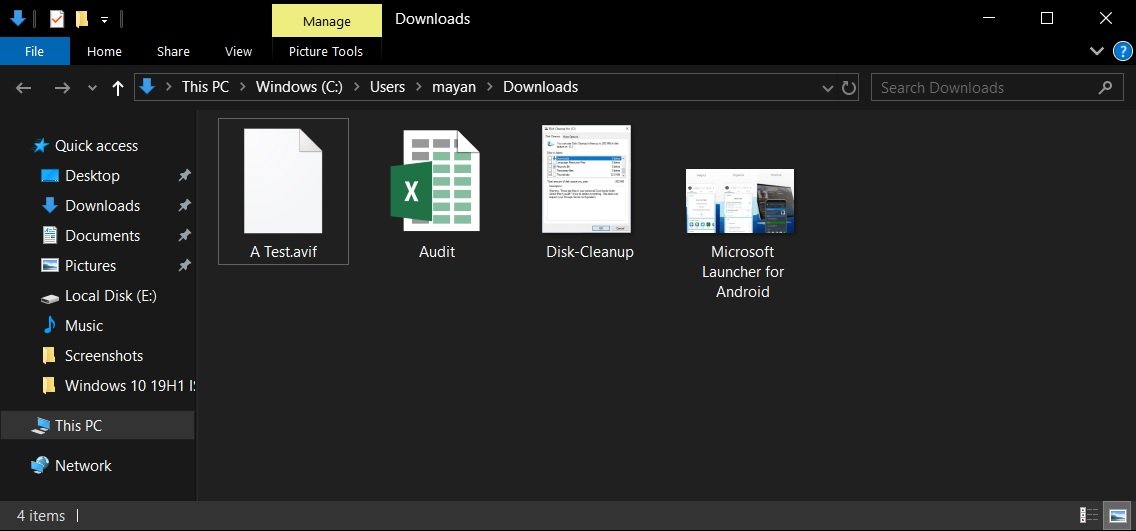Image resolution: width=1136 pixels, height=531 pixels.
Task: Click the Users segment in the address path
Action: pos(387,87)
